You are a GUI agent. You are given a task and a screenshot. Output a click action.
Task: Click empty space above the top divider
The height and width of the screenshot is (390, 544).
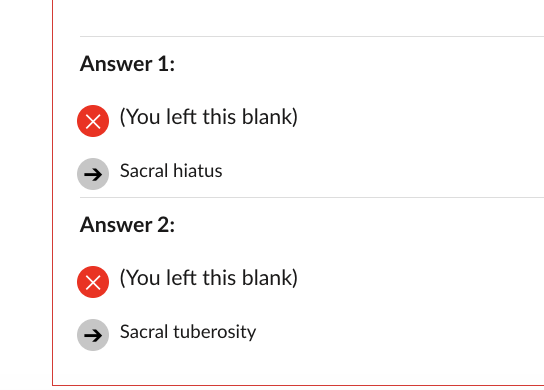point(298,17)
